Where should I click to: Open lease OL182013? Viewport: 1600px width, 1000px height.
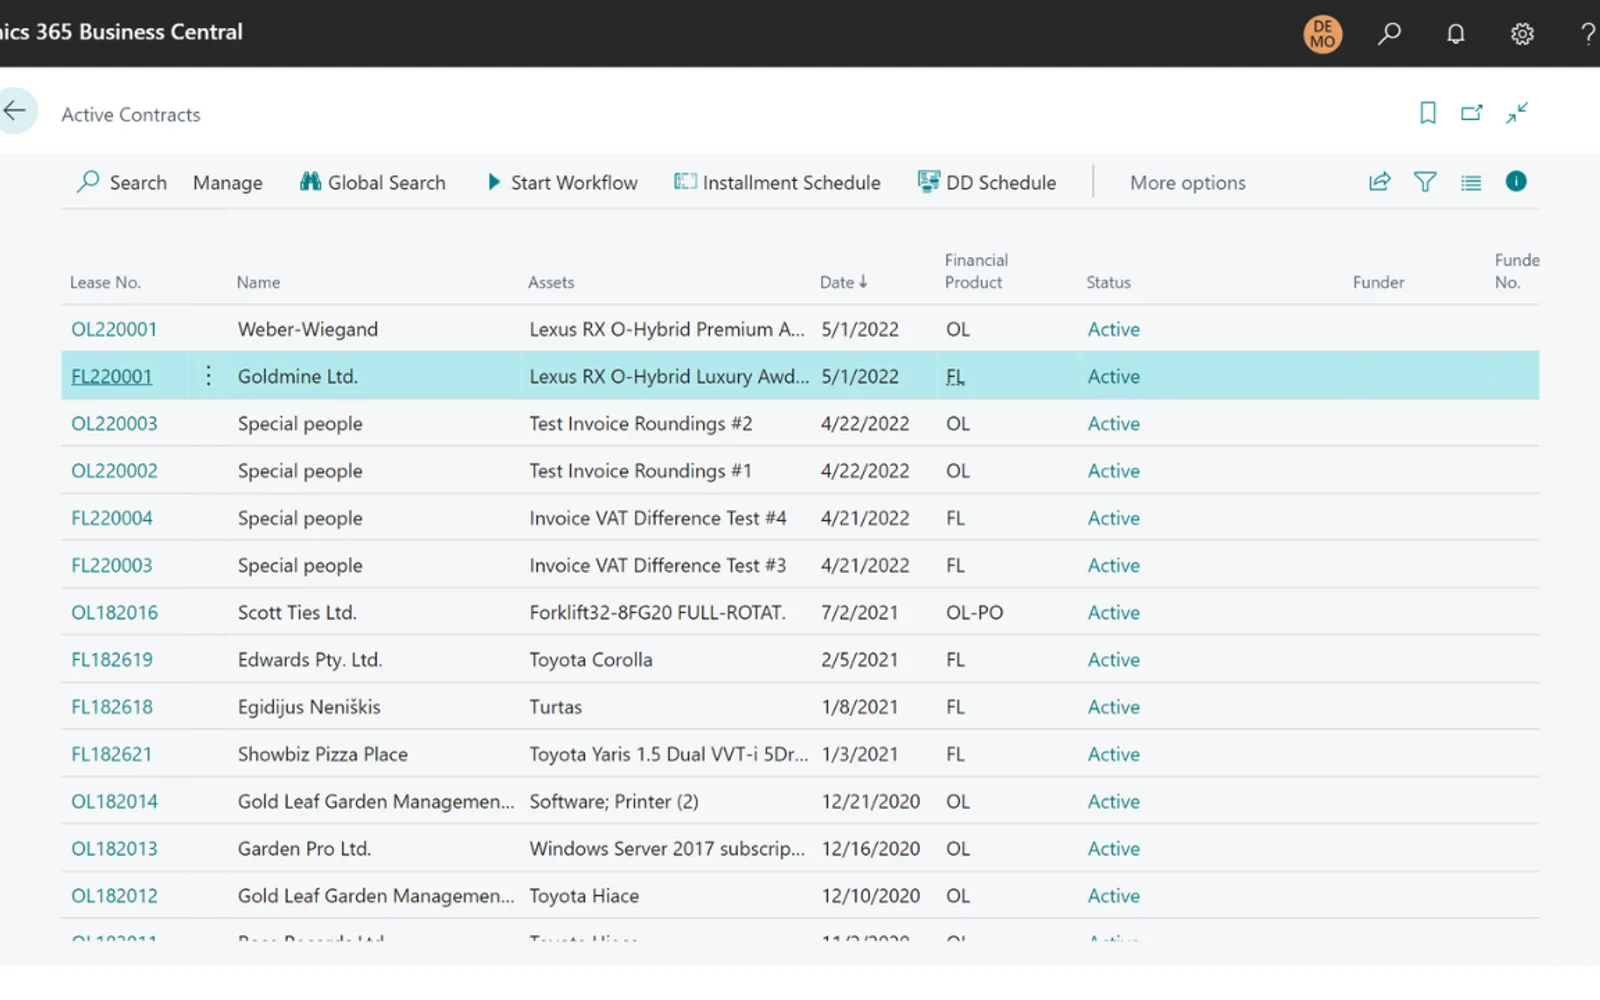pyautogui.click(x=114, y=848)
